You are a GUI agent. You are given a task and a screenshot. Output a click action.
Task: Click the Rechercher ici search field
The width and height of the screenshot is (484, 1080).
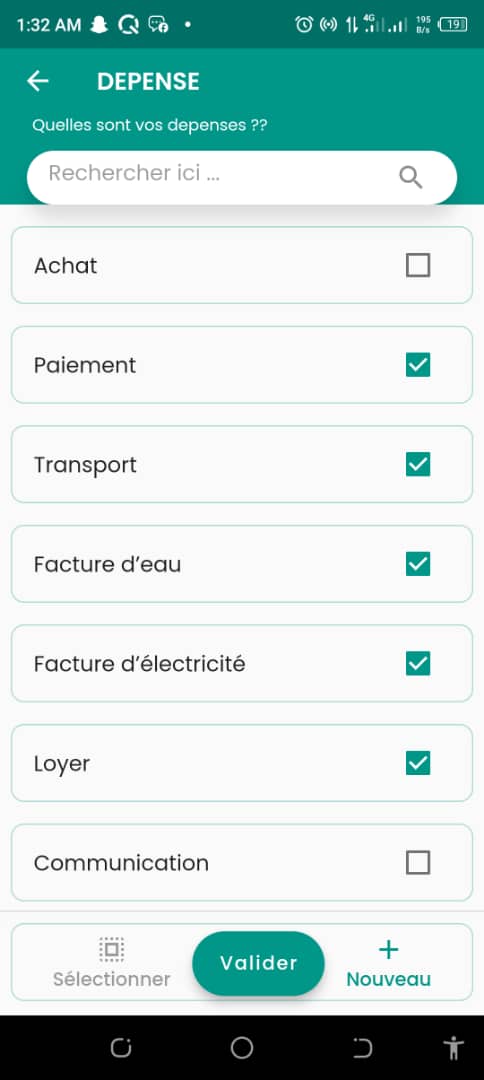242,178
